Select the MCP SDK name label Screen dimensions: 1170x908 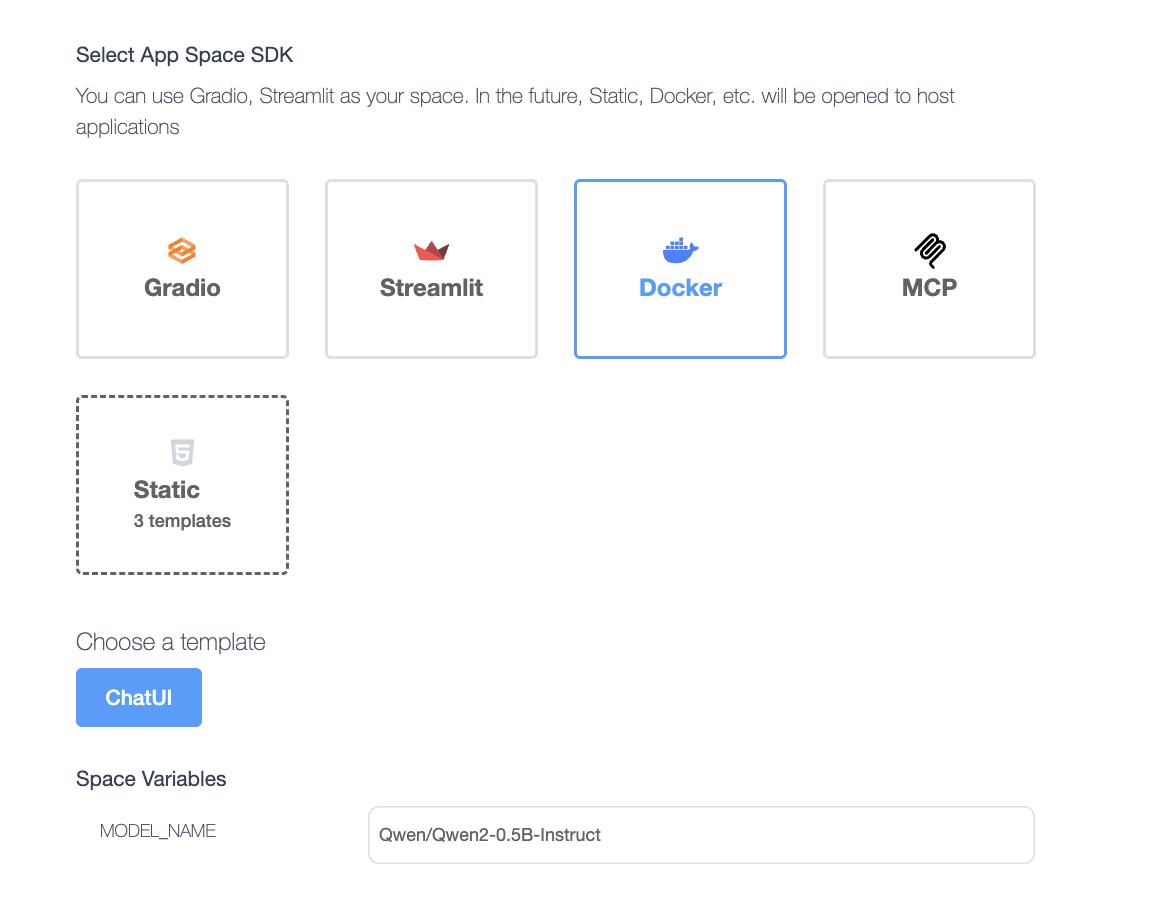(x=929, y=288)
